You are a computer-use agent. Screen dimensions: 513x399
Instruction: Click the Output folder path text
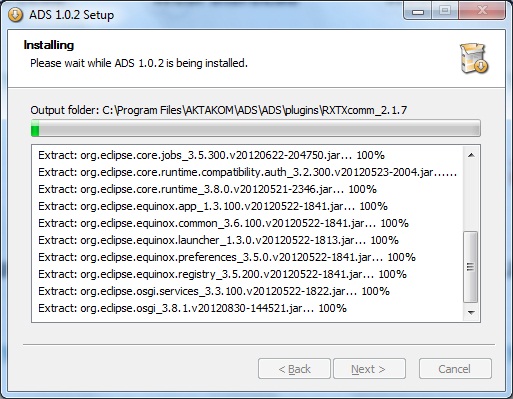pyautogui.click(x=219, y=110)
